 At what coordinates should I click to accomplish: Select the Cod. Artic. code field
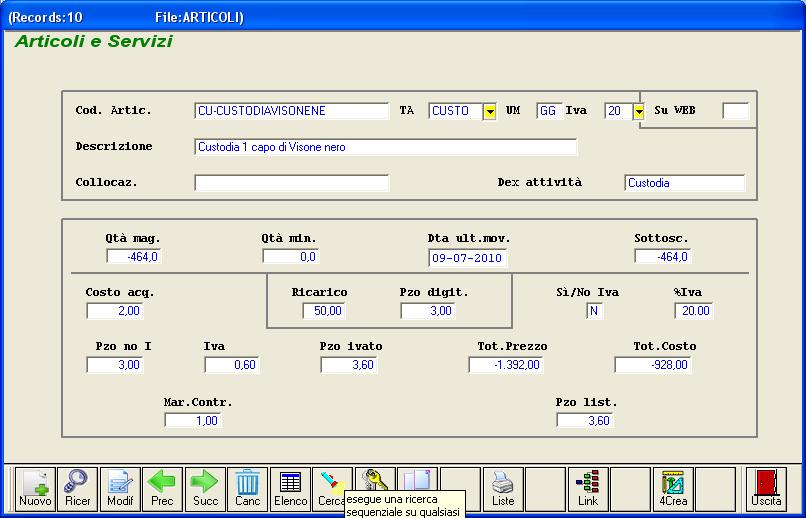291,111
